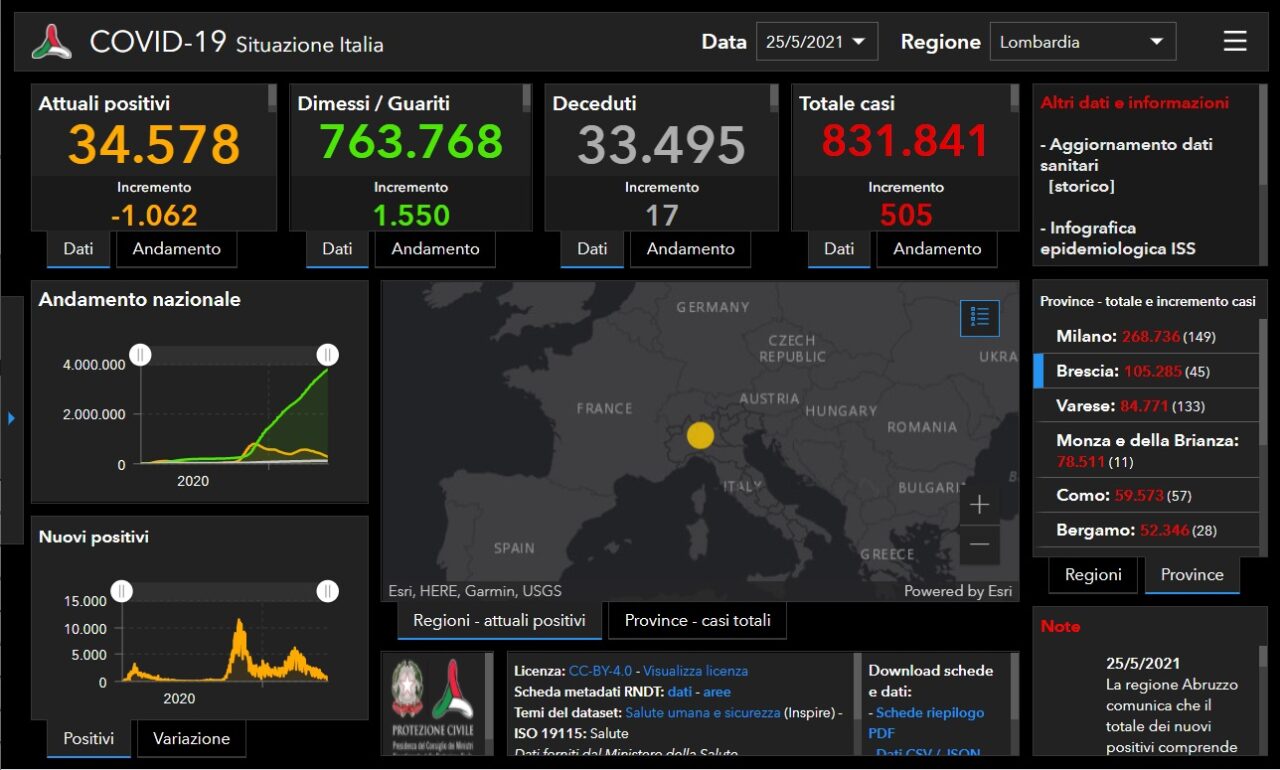The image size is (1280, 770).
Task: Toggle the map legend list icon
Action: click(979, 318)
